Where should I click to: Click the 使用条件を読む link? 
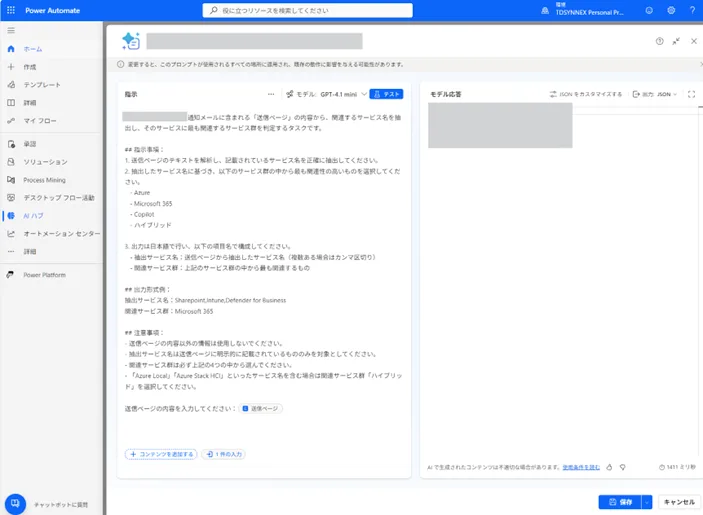[x=581, y=467]
